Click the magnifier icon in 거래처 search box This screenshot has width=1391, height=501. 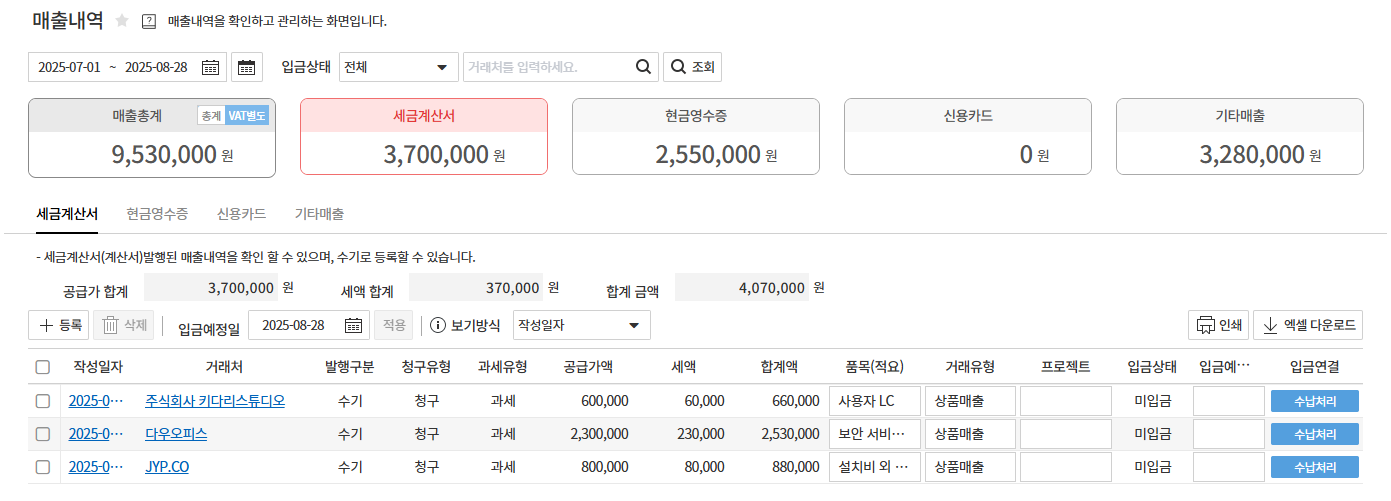pyautogui.click(x=643, y=68)
